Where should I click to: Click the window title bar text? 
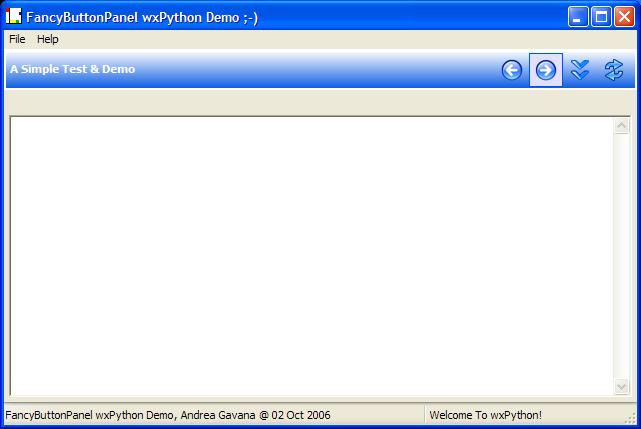coord(142,17)
